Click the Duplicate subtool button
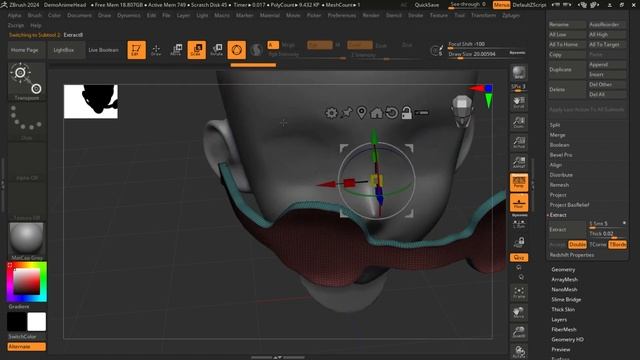This screenshot has height=360, width=640. tap(567, 69)
